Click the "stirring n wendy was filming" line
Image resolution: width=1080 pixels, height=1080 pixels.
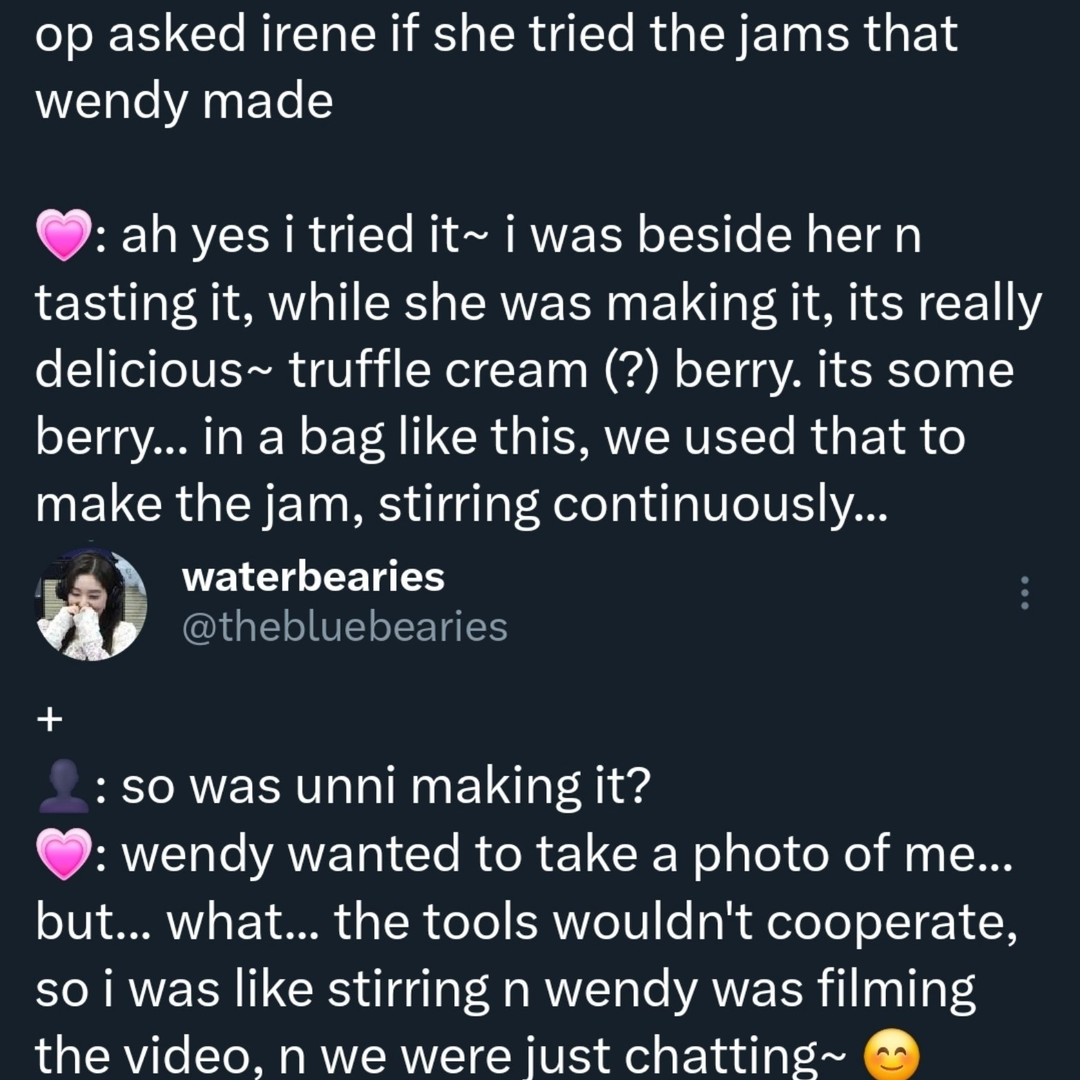[x=505, y=989]
